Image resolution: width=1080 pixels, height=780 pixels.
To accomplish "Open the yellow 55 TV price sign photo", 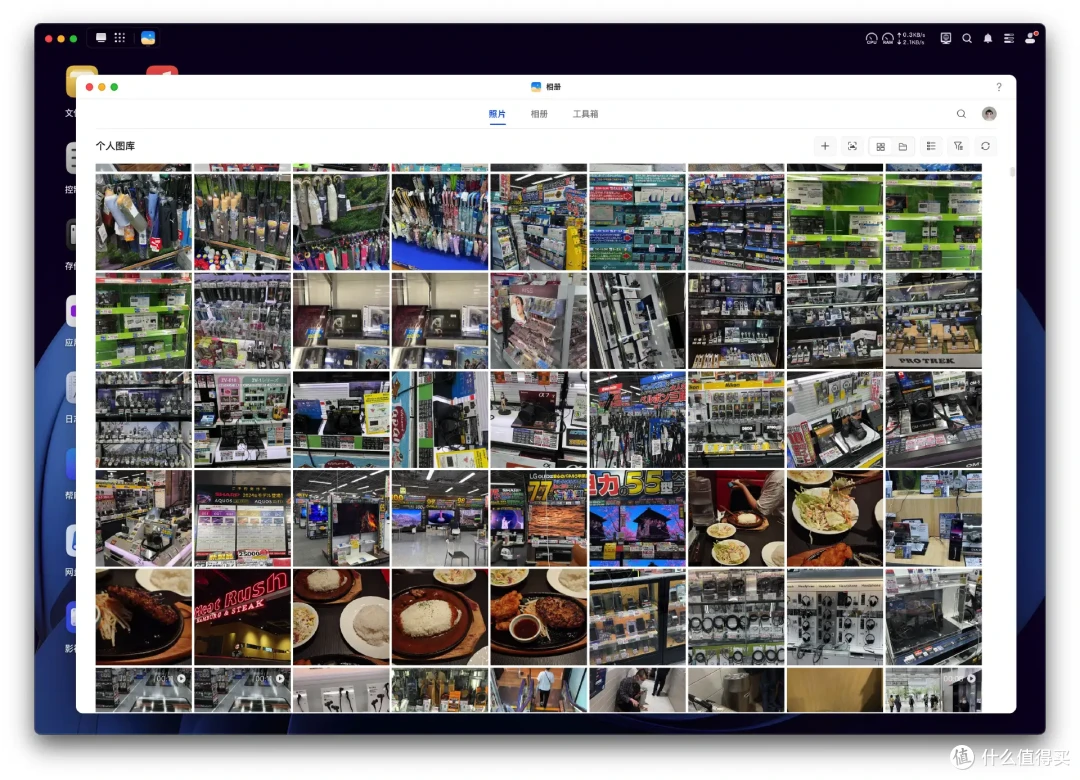I will click(x=637, y=518).
